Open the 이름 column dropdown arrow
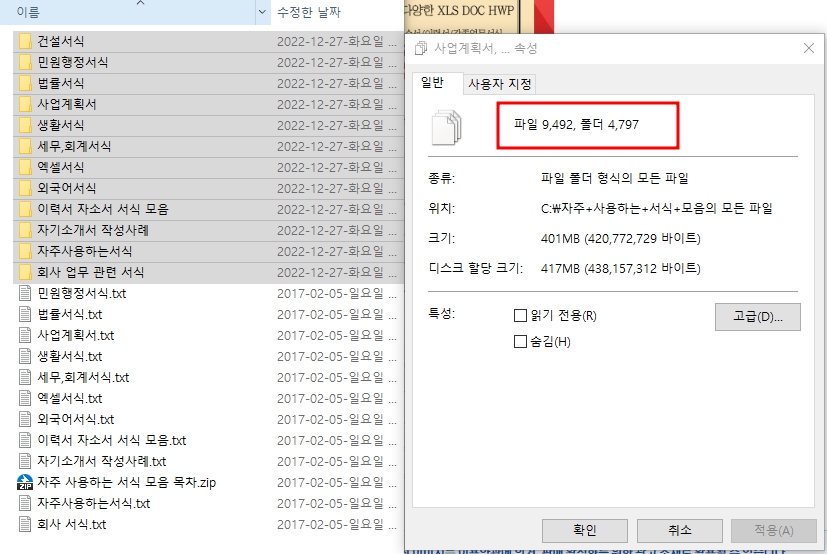 point(262,12)
